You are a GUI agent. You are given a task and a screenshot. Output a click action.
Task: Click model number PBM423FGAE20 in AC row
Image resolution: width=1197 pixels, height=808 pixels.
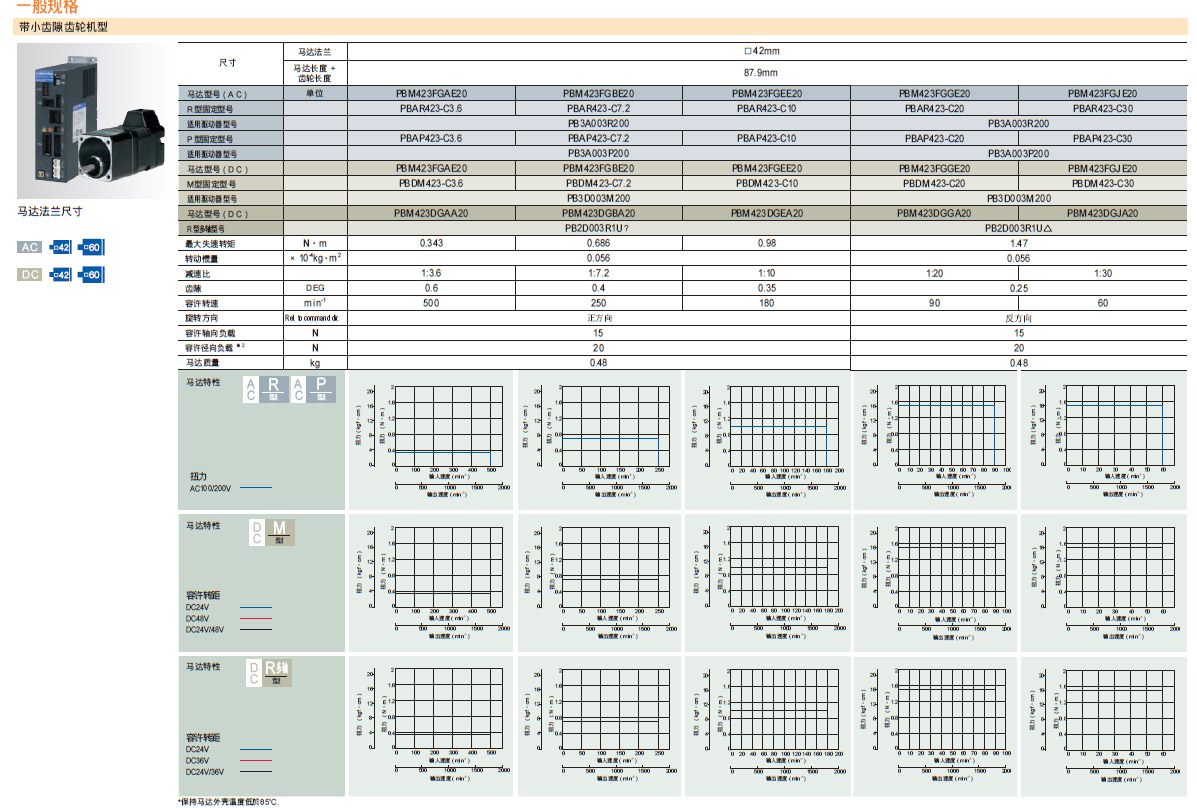click(431, 93)
